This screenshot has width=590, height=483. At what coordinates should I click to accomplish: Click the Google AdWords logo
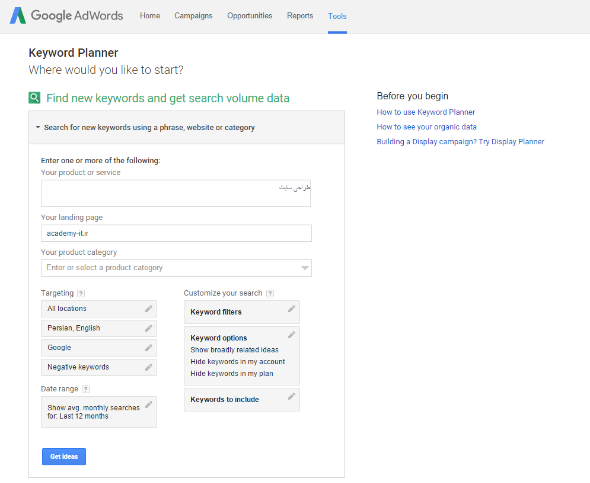click(x=66, y=15)
